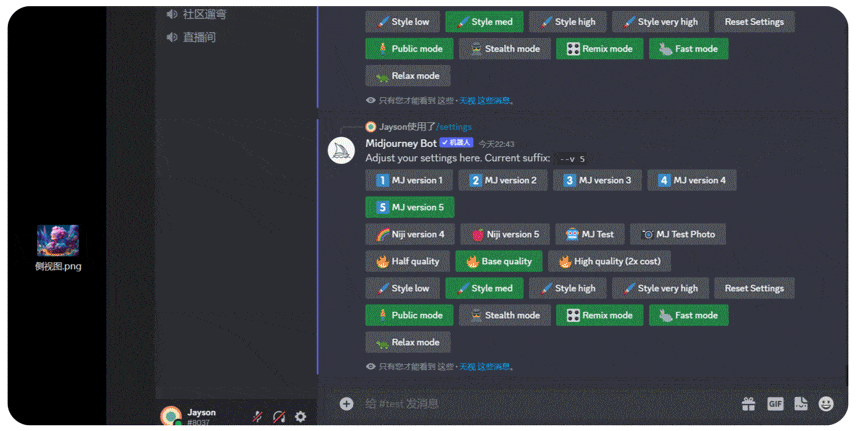Enable Relax mode under the 22:43 bot message
Image resolution: width=856 pixels, height=431 pixels.
point(408,343)
